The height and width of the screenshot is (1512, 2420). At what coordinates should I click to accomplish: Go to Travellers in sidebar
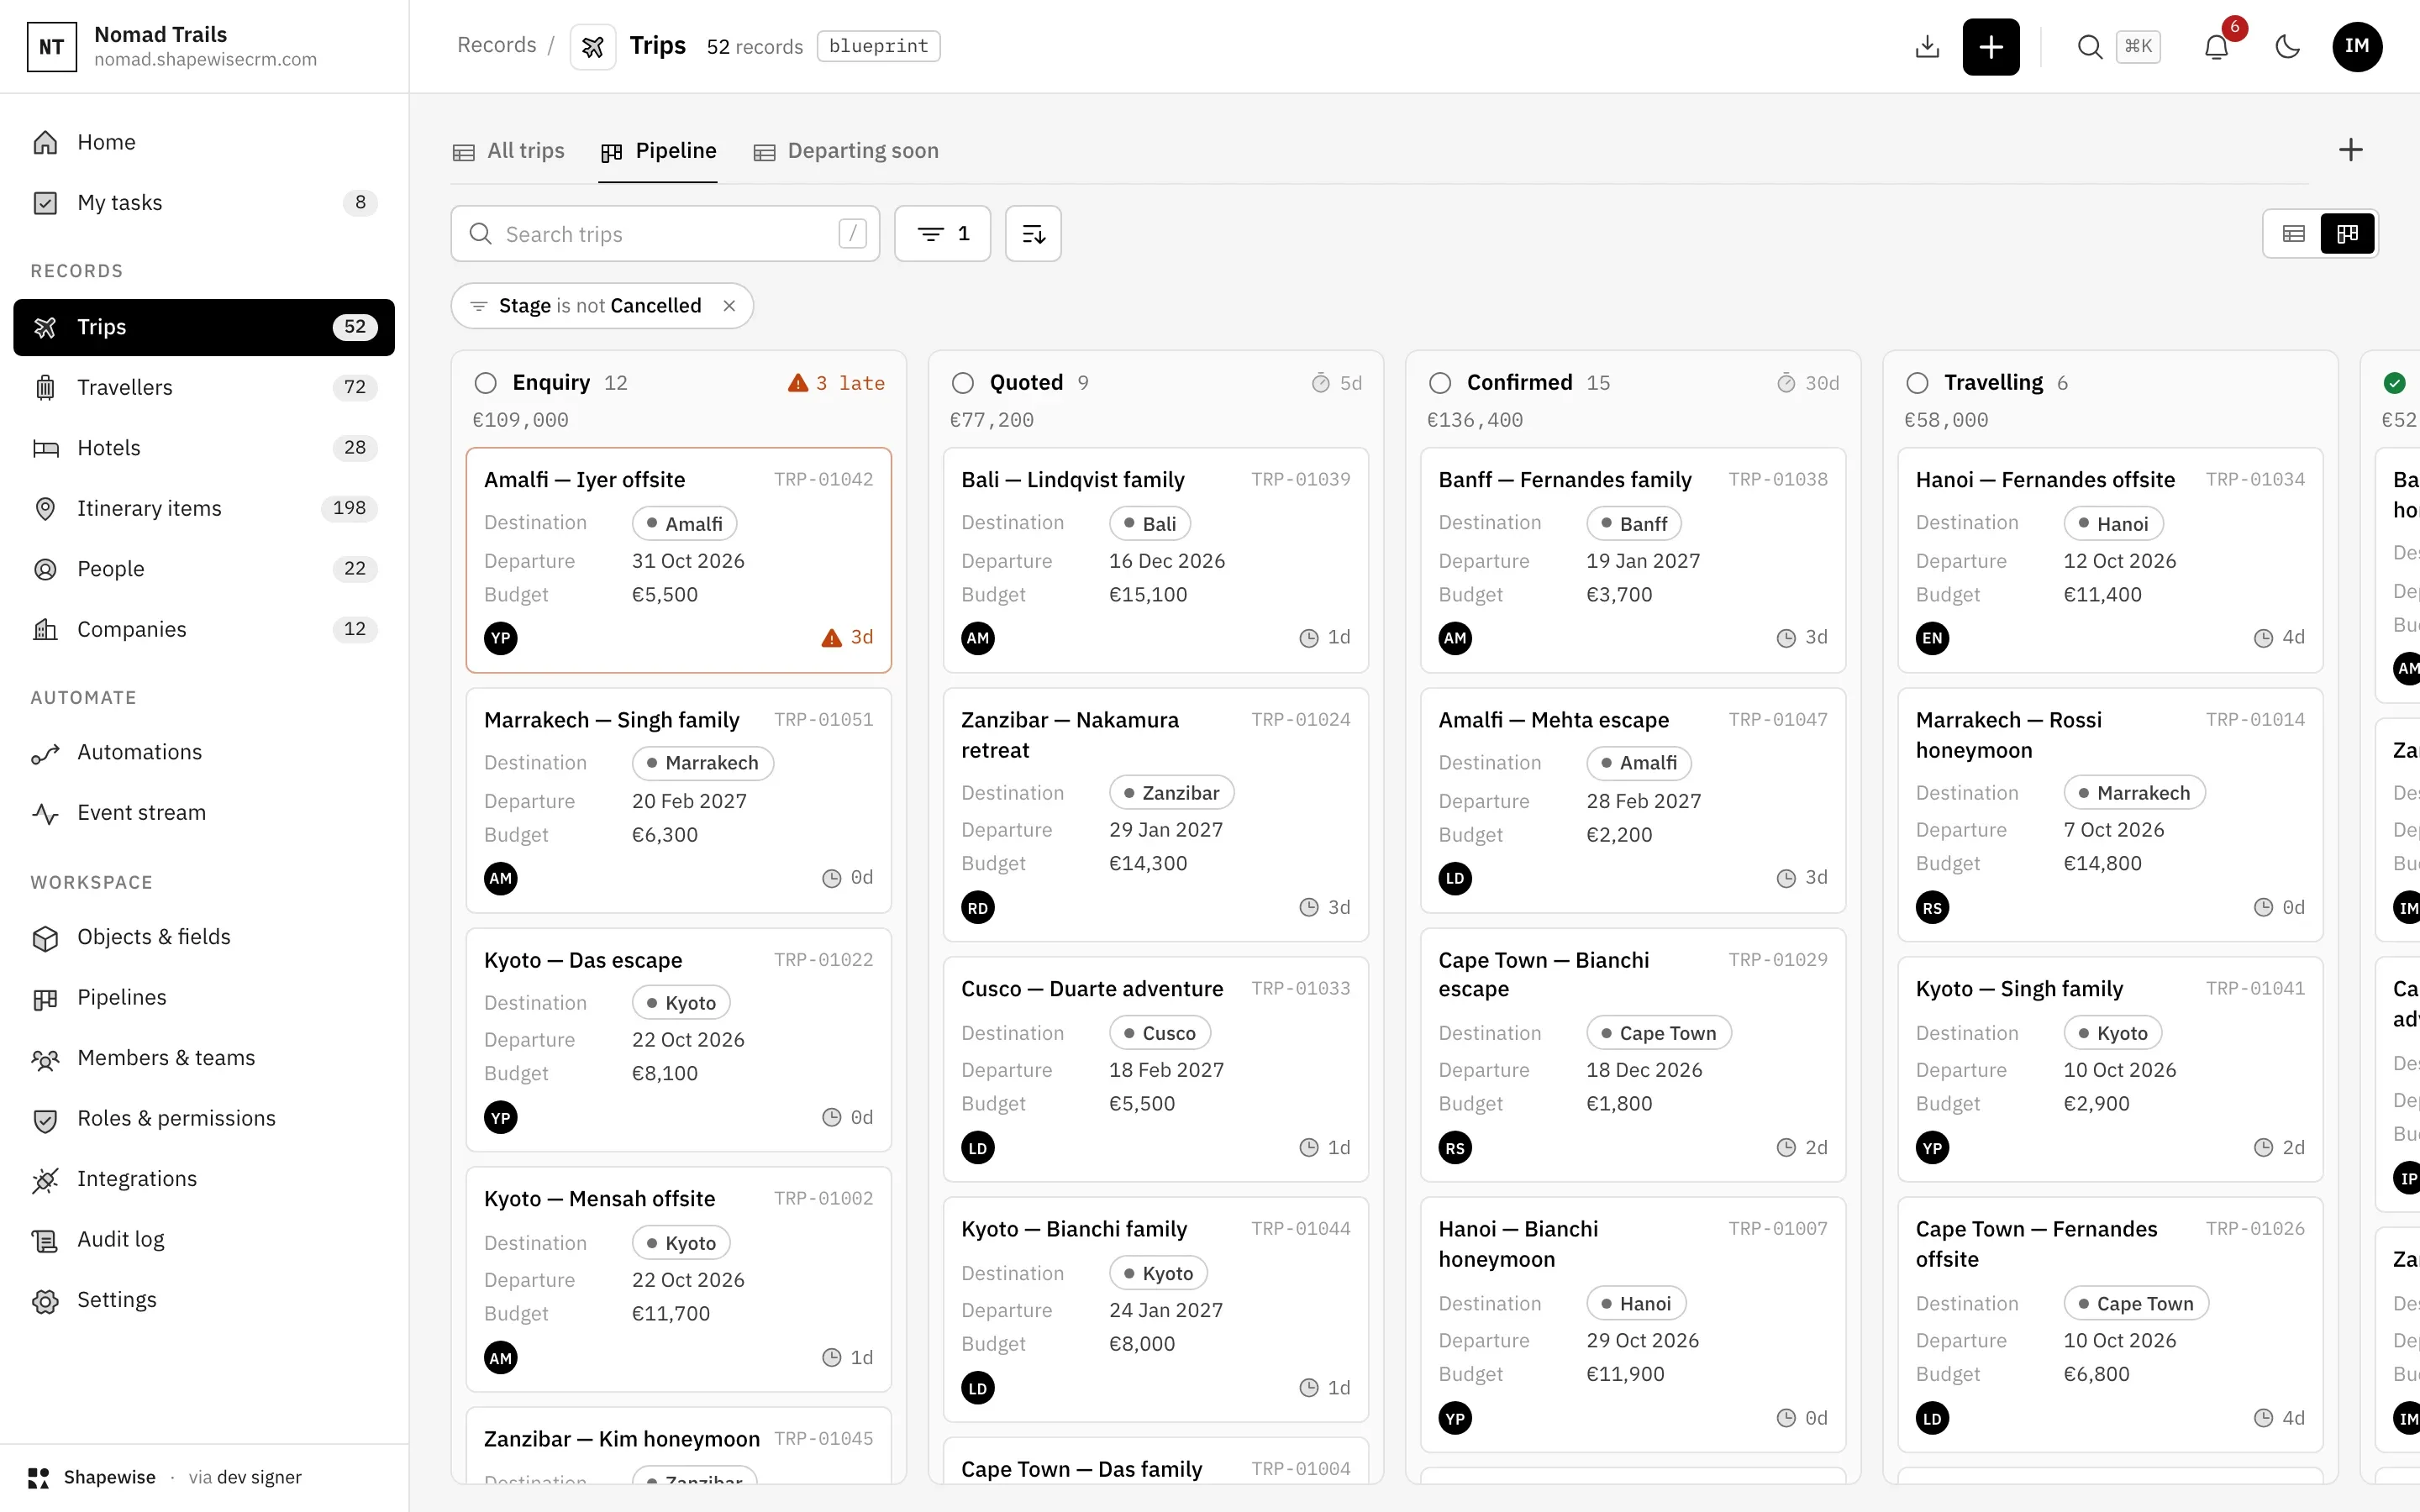point(204,387)
